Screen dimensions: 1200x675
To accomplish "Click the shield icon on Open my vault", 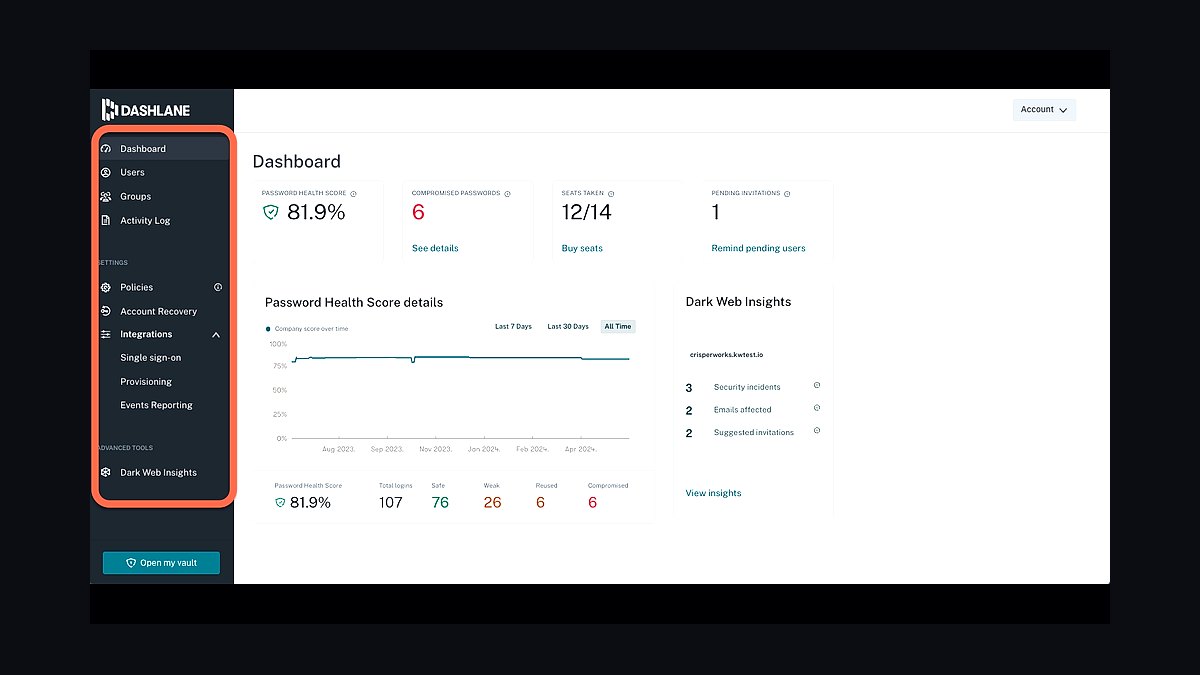I will [131, 563].
